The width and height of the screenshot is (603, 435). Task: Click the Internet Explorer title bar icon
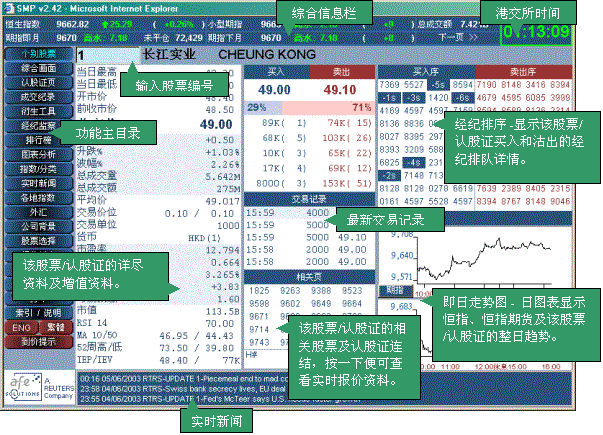[8, 8]
